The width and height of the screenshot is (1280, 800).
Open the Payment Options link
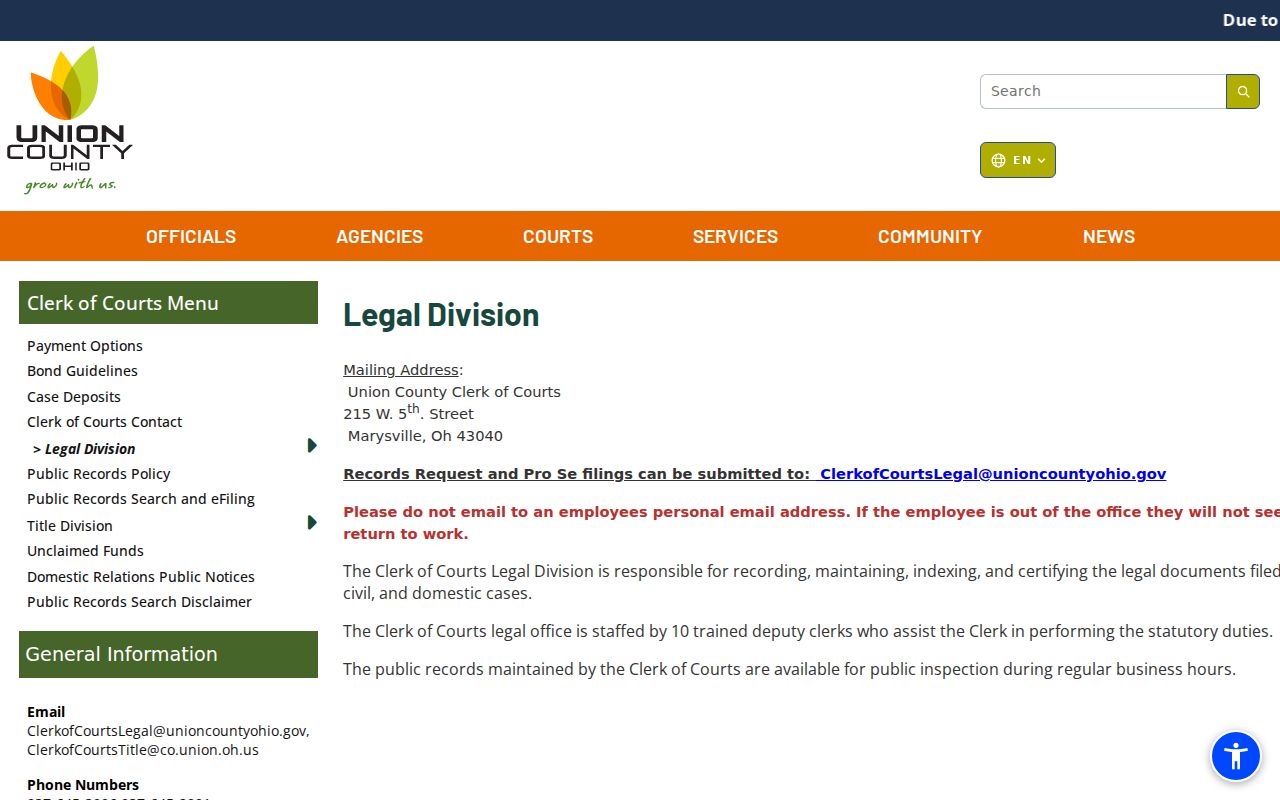point(85,346)
